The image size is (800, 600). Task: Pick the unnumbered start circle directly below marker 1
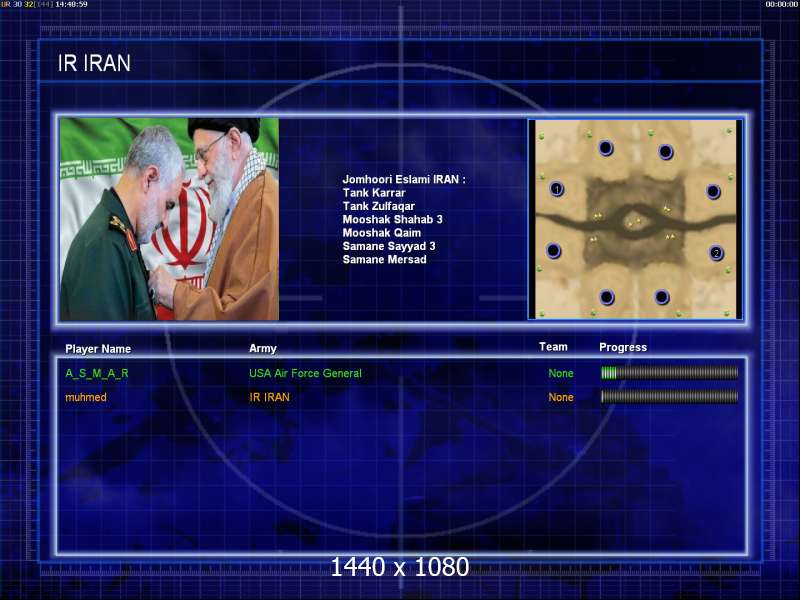click(x=554, y=251)
